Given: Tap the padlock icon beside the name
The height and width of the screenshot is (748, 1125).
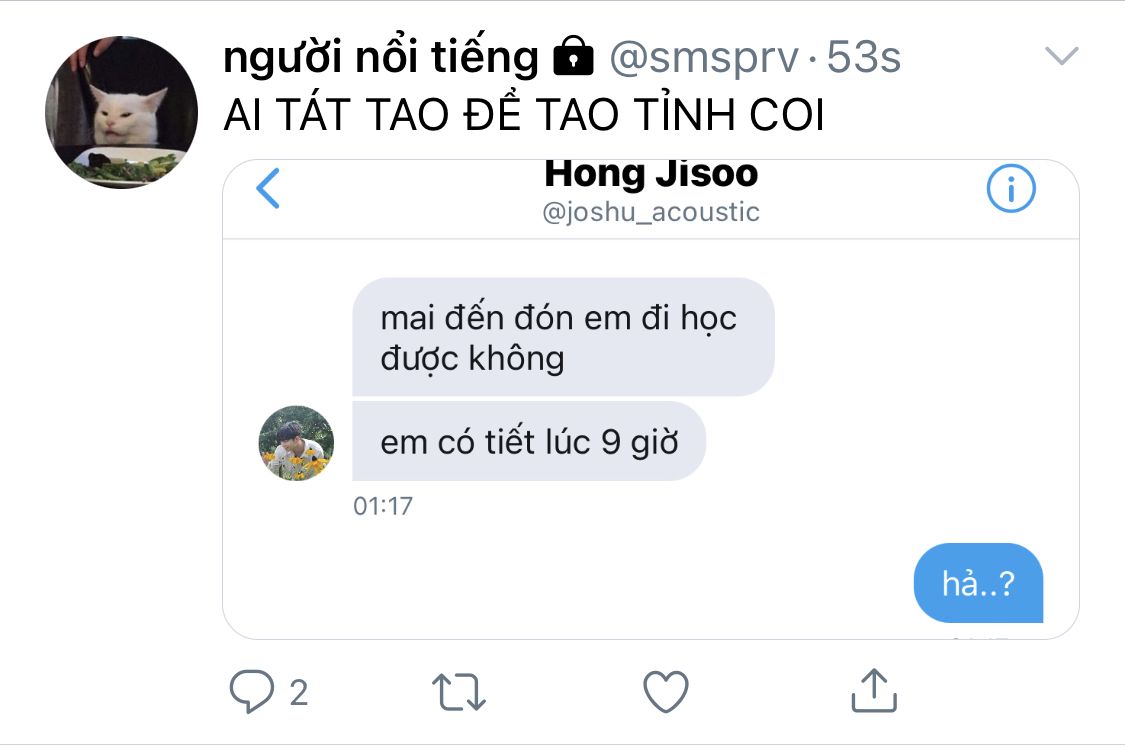Looking at the screenshot, I should 573,57.
